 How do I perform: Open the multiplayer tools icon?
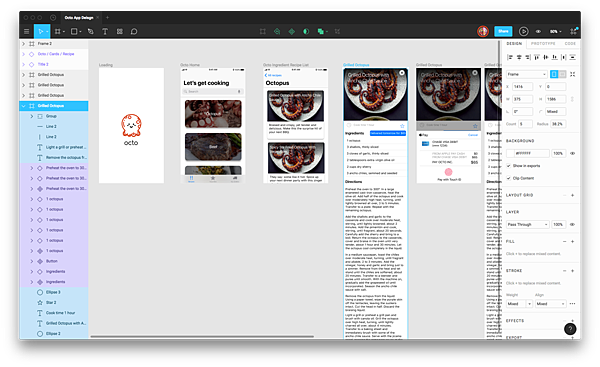click(x=574, y=31)
